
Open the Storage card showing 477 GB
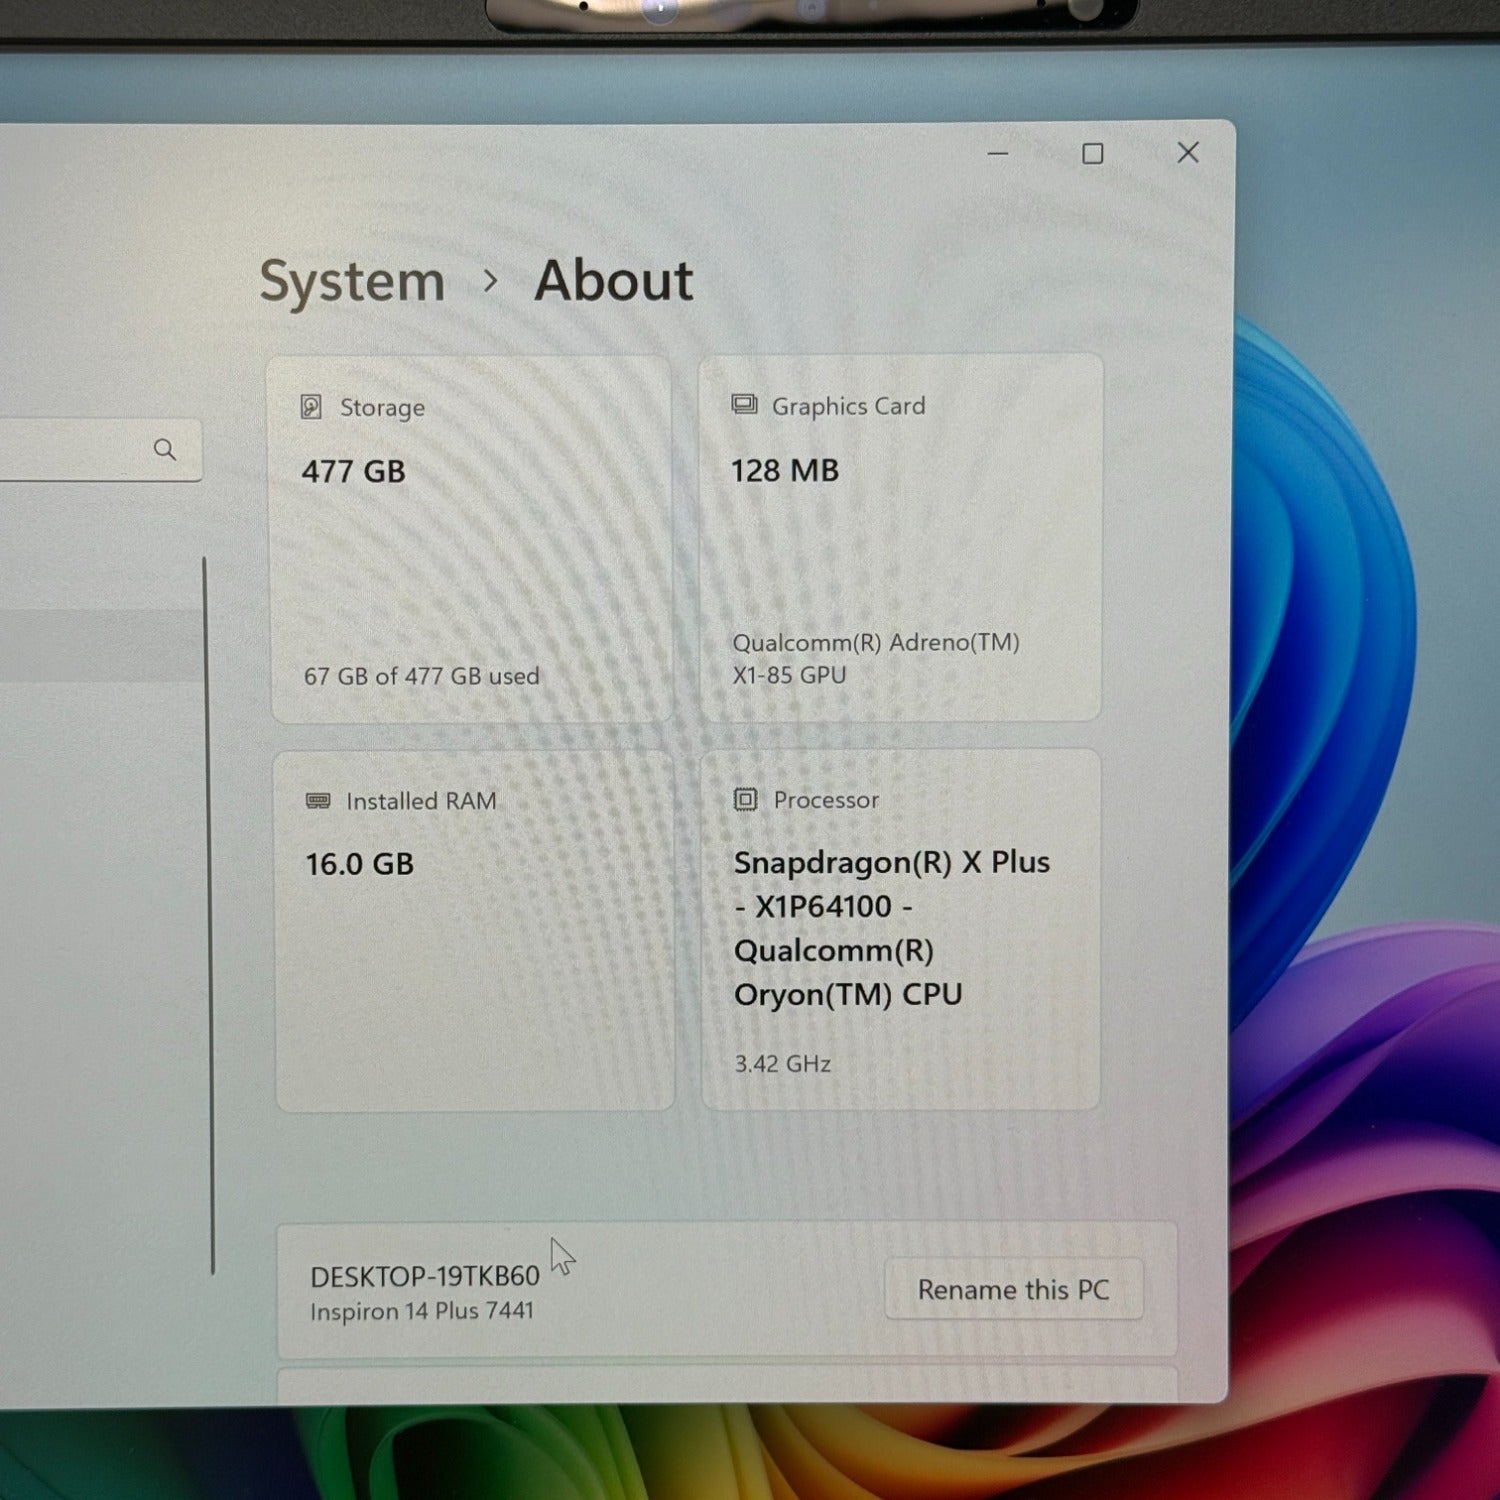(x=472, y=539)
